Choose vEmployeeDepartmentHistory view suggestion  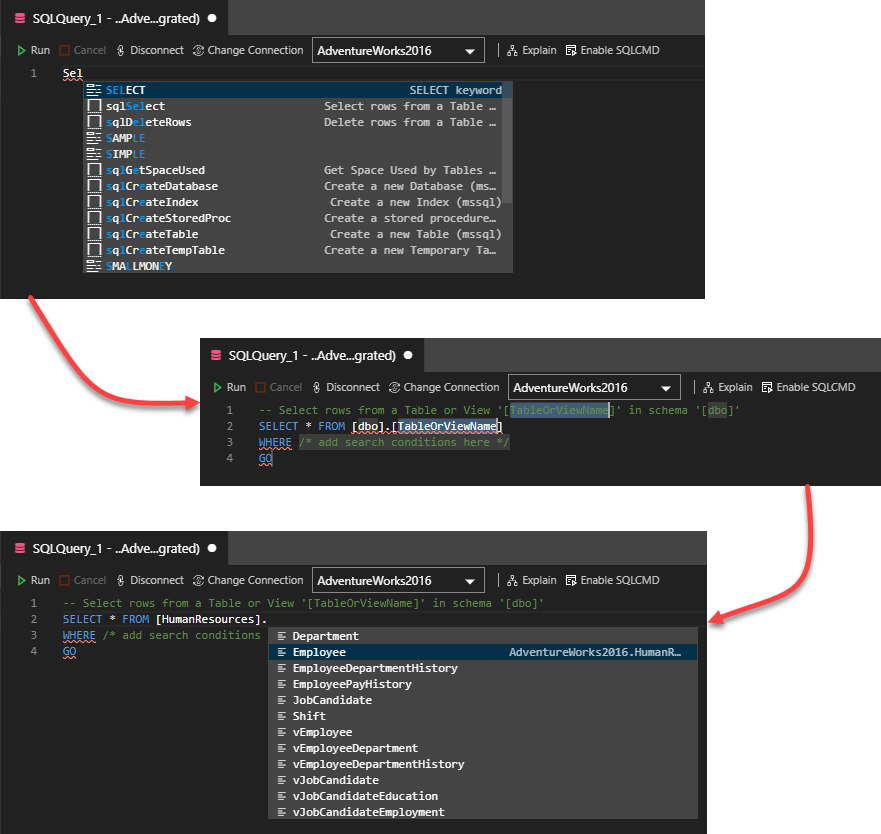pos(483,764)
